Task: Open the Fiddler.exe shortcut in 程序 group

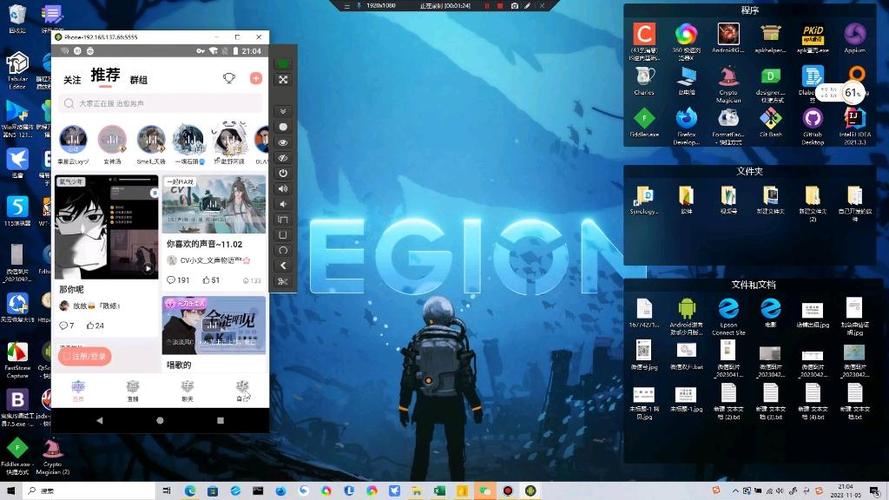Action: (644, 122)
